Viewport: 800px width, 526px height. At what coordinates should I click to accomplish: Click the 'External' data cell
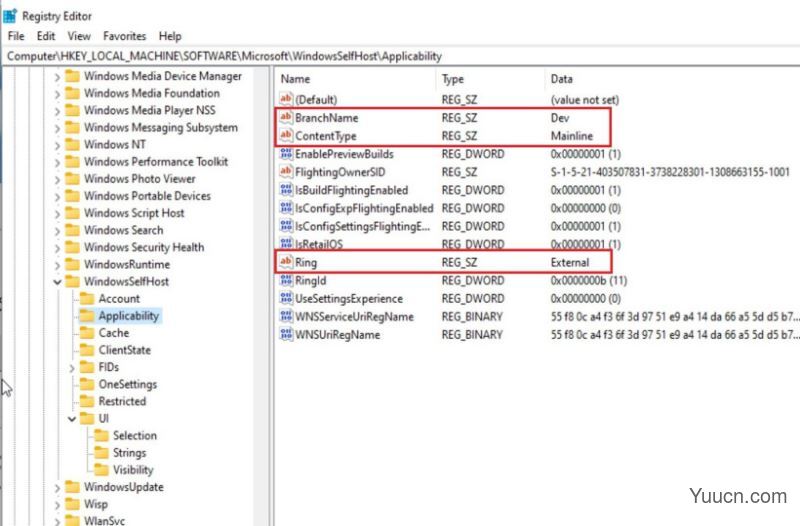(x=570, y=263)
